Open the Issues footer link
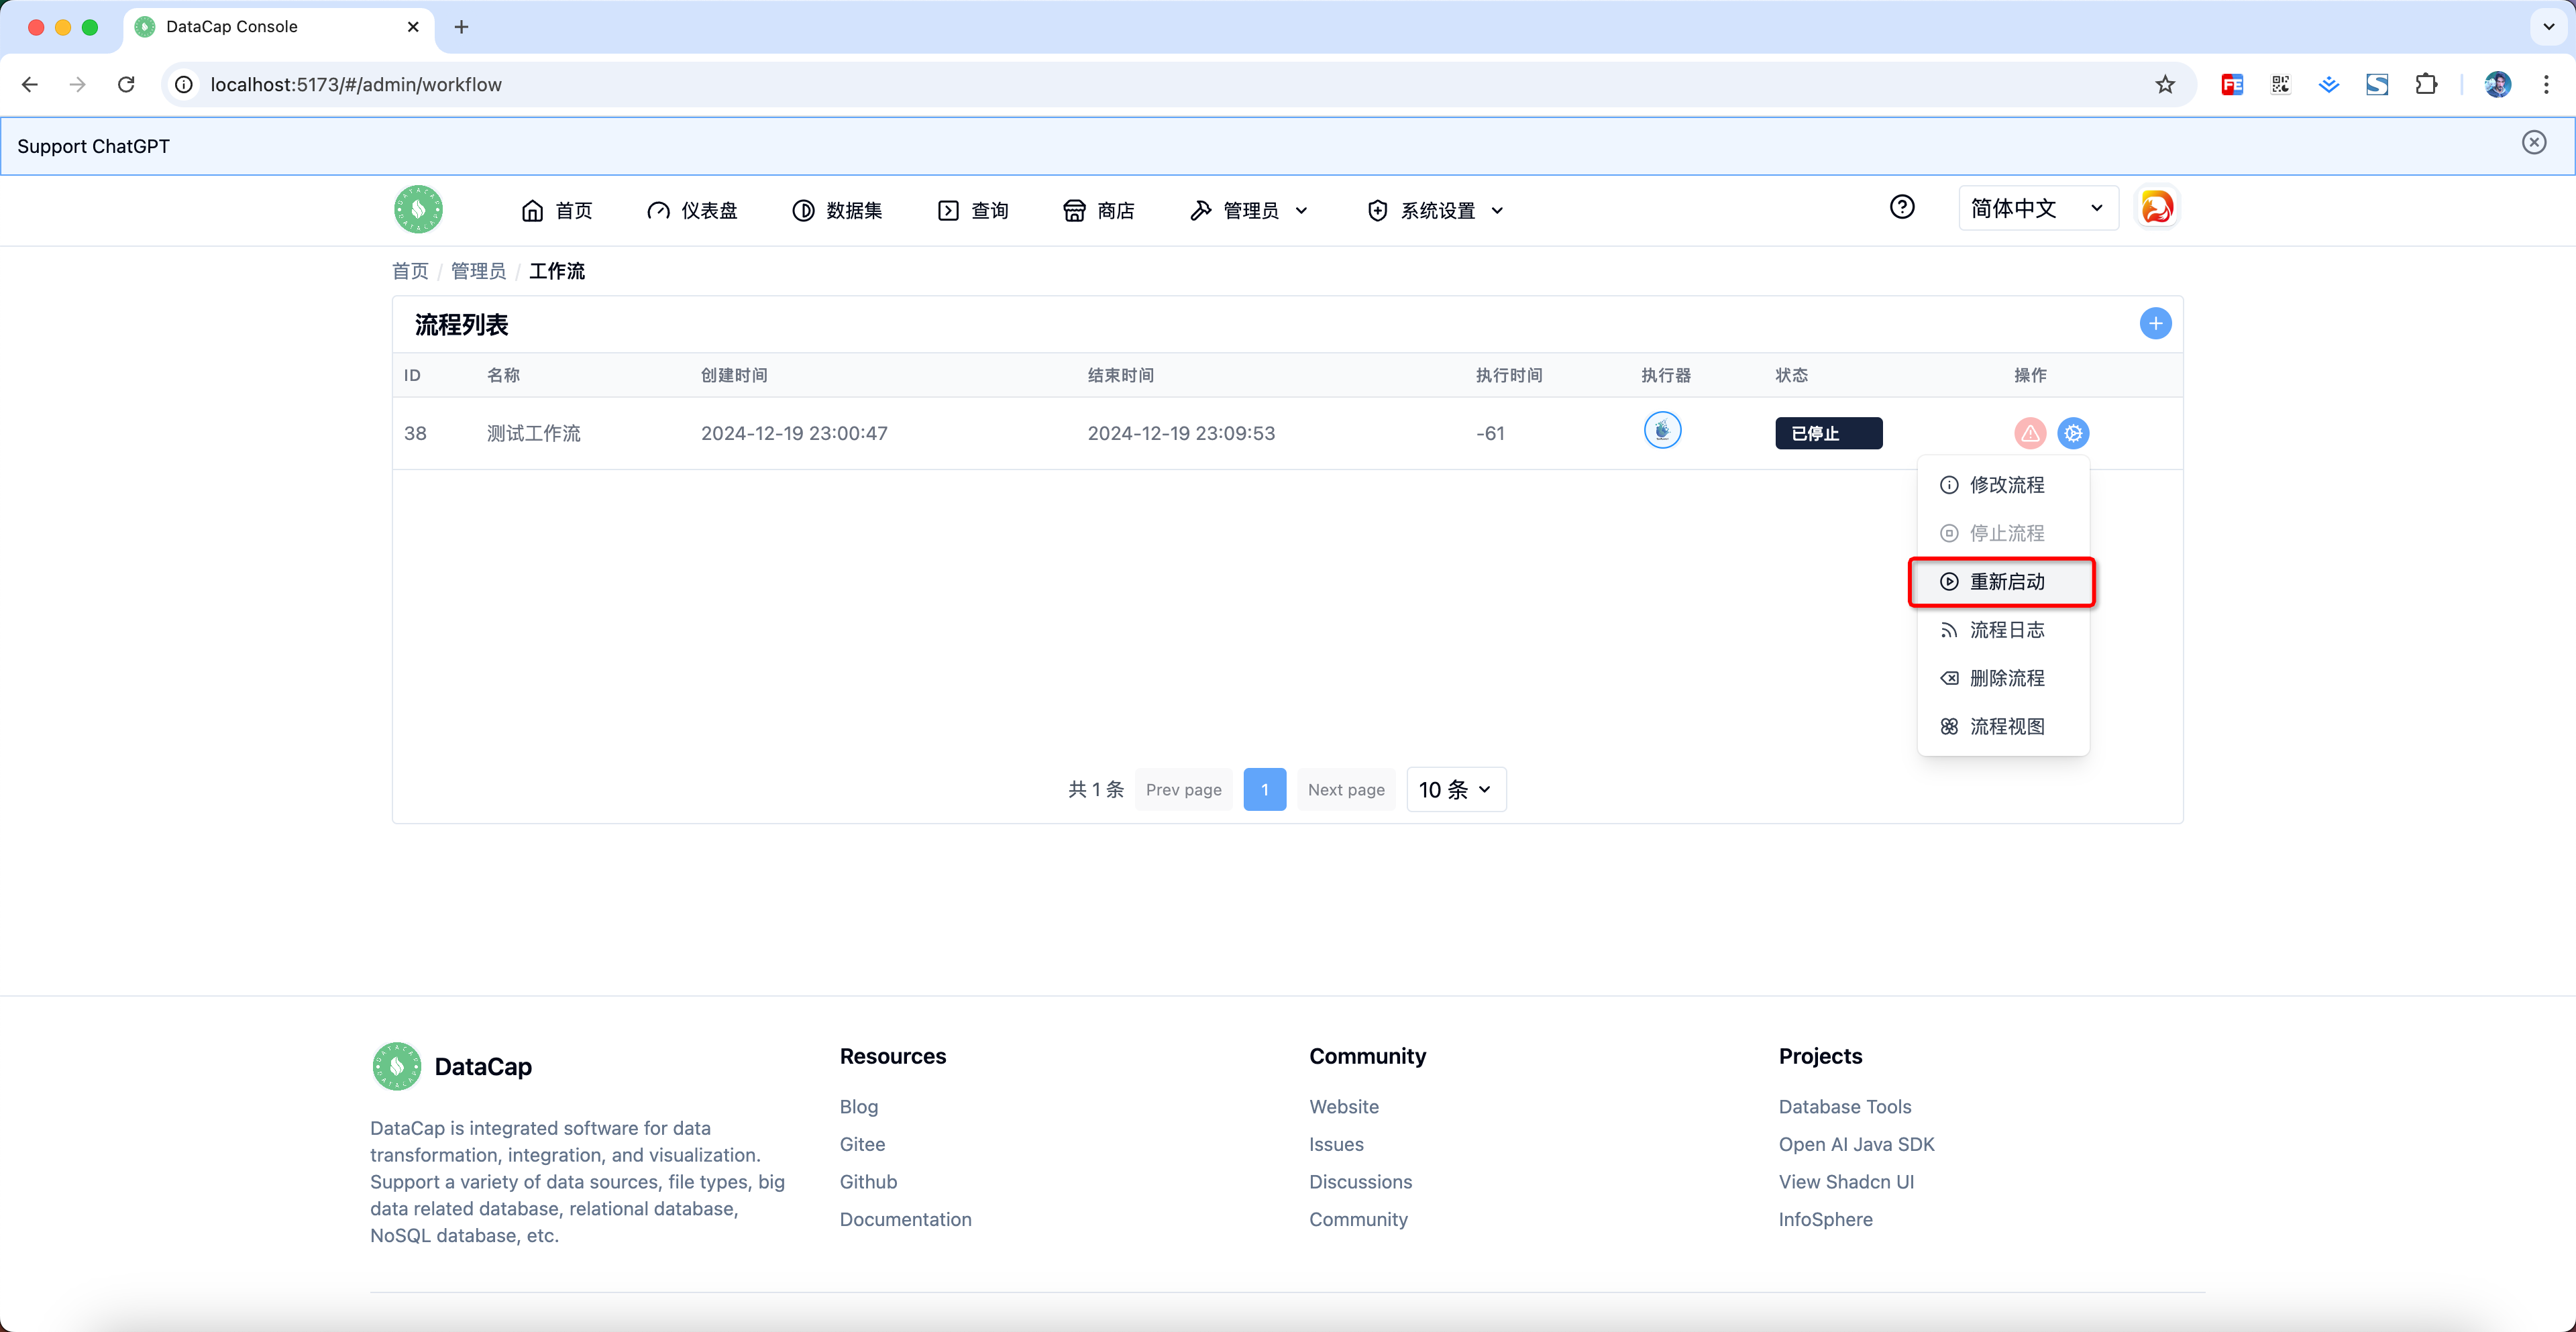Image resolution: width=2576 pixels, height=1332 pixels. [1336, 1144]
